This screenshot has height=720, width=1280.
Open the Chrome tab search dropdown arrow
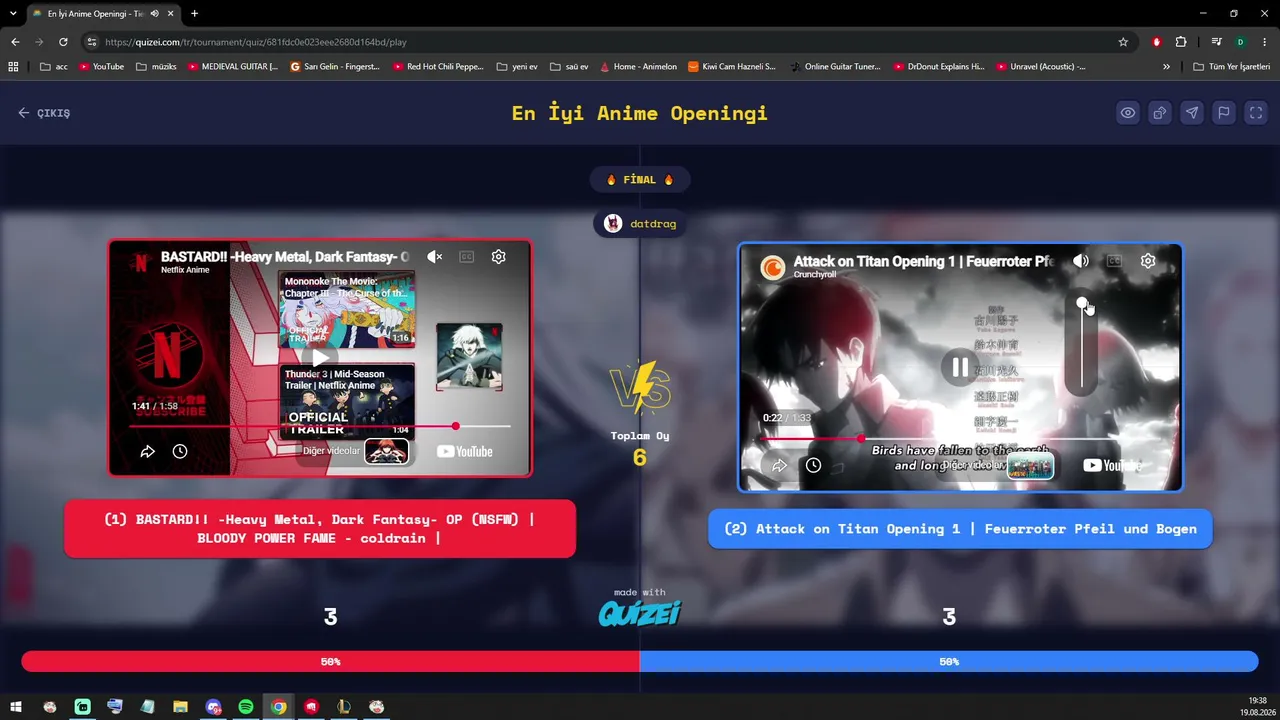(x=13, y=14)
